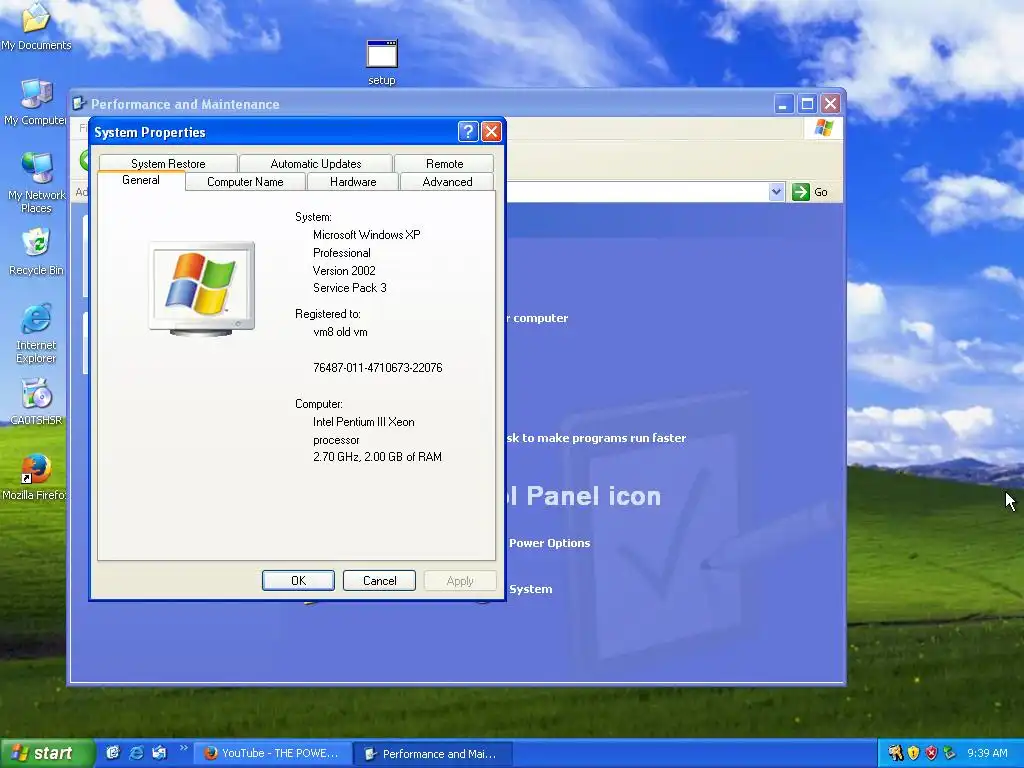
Task: Open My Documents desktop icon
Action: pos(36,25)
